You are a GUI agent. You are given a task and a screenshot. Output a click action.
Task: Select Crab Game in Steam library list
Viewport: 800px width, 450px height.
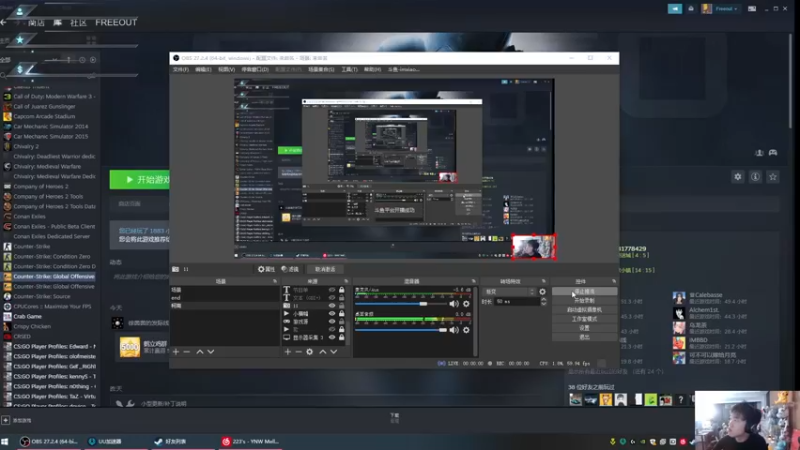[28, 316]
